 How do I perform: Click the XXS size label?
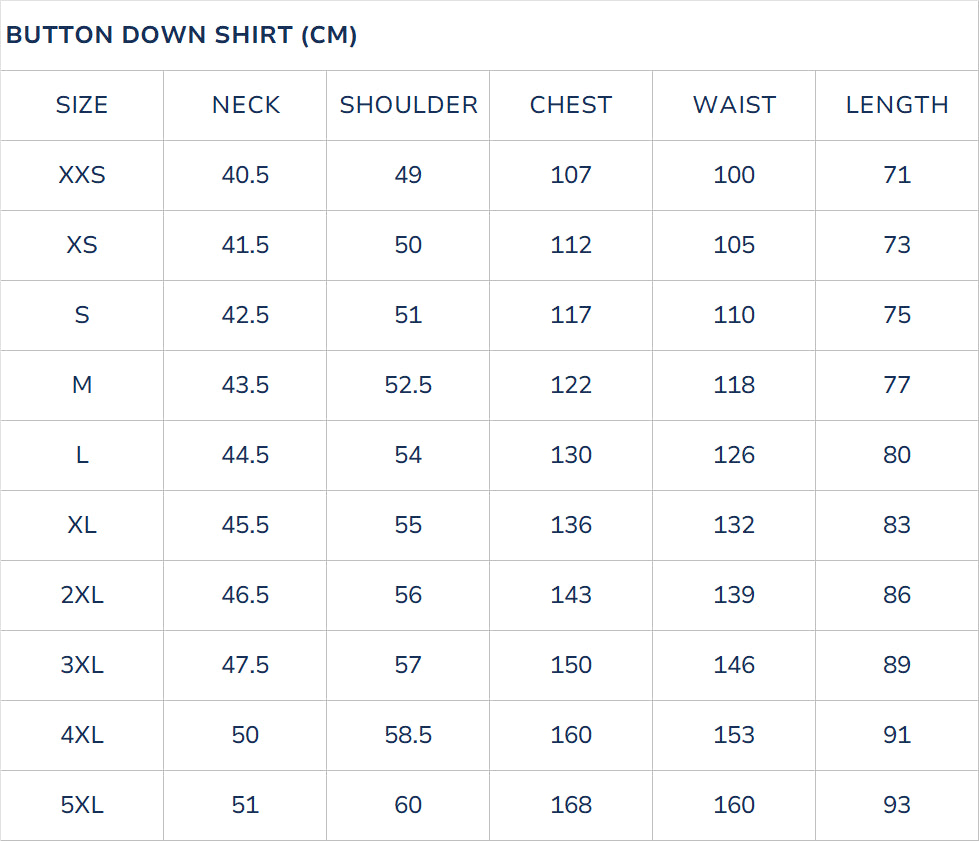pos(82,175)
